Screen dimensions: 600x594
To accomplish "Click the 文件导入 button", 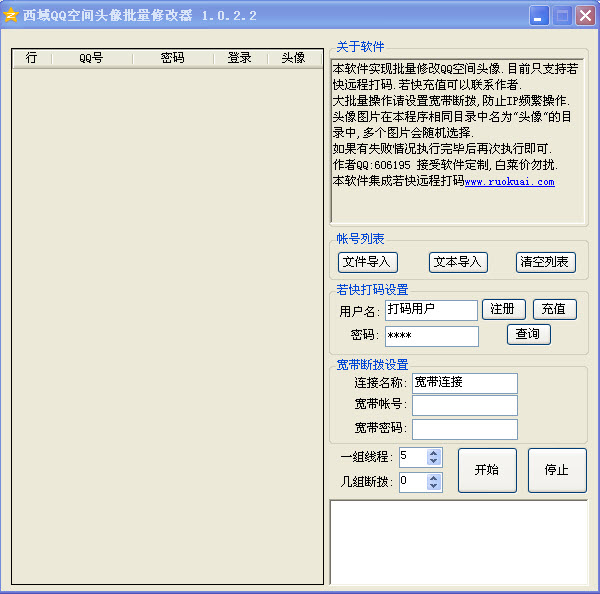I will pyautogui.click(x=368, y=263).
